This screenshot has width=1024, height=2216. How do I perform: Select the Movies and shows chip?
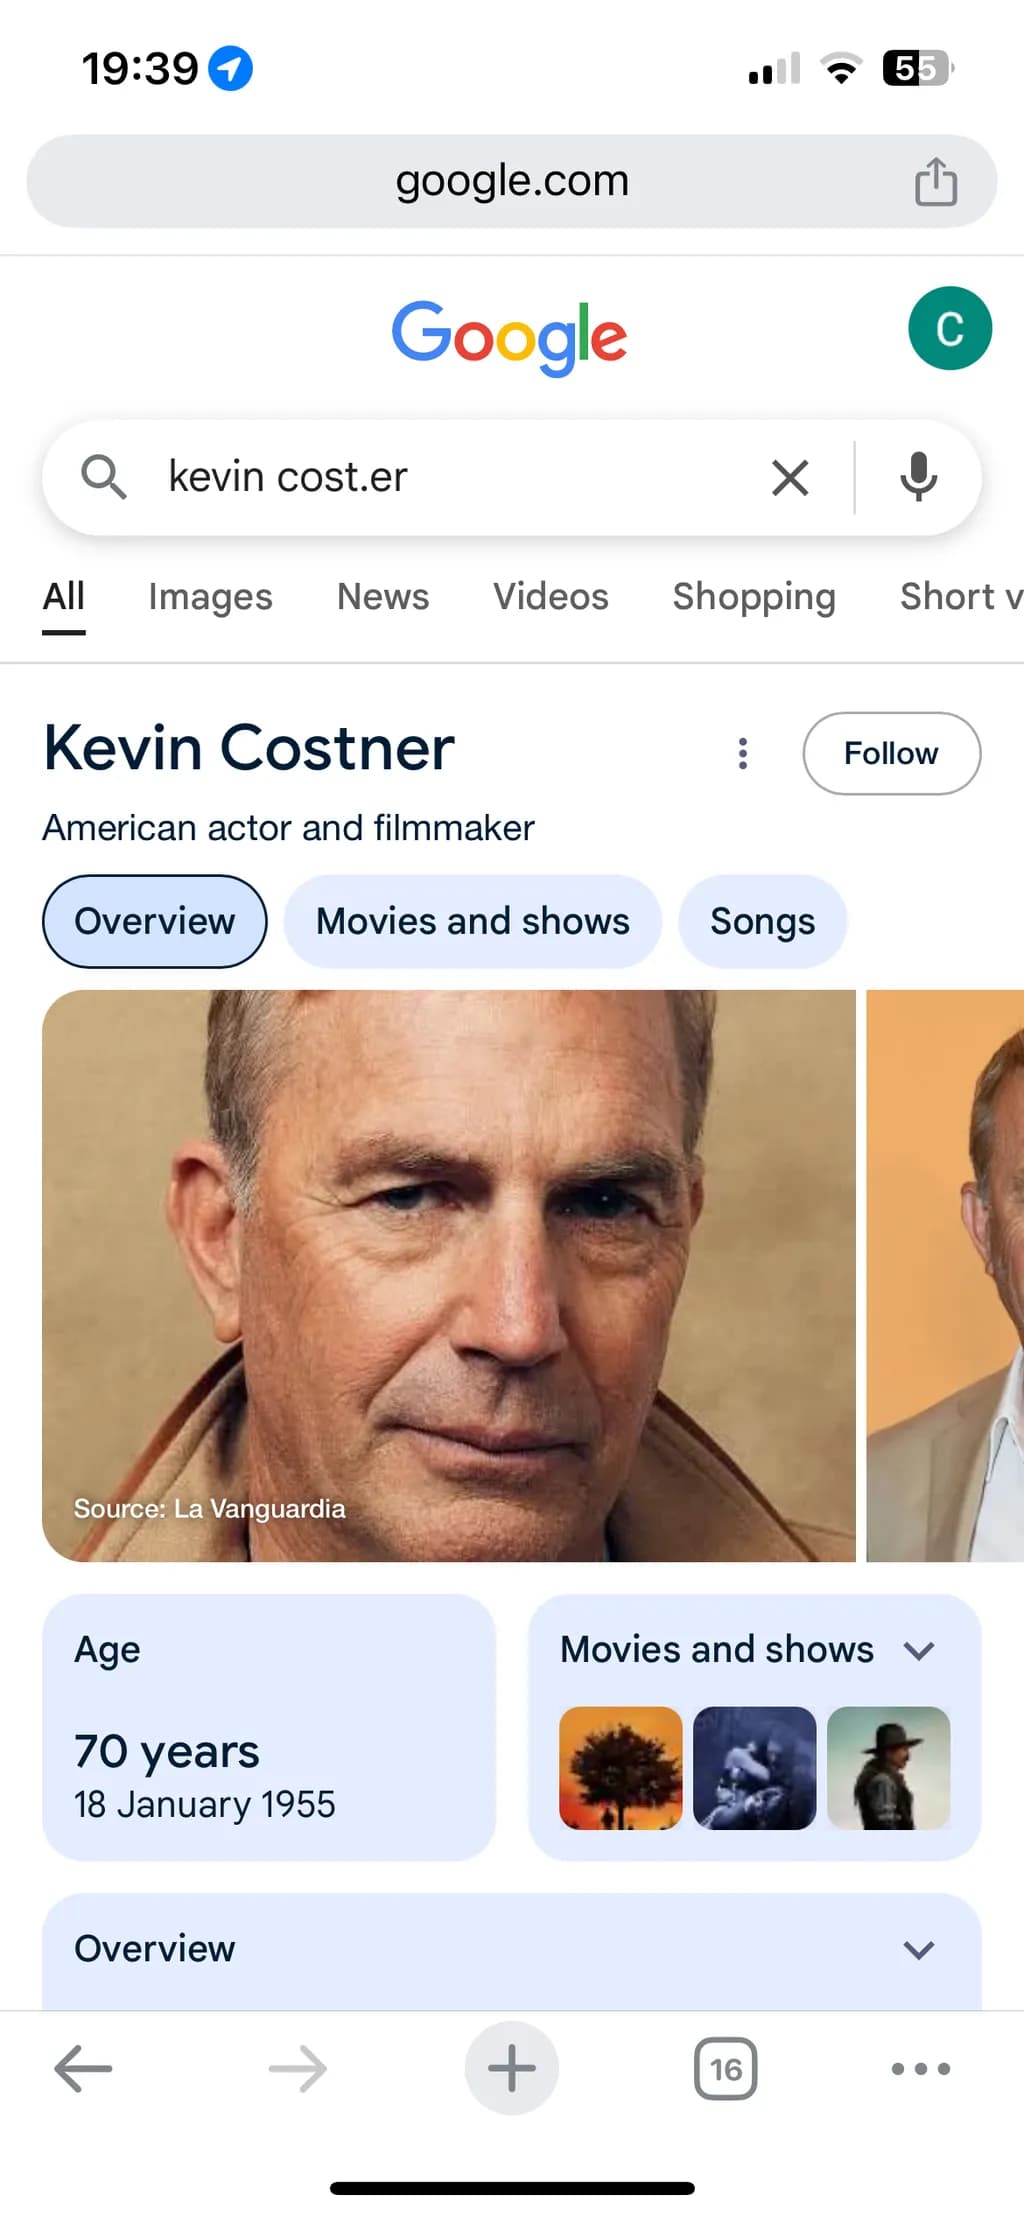click(472, 921)
